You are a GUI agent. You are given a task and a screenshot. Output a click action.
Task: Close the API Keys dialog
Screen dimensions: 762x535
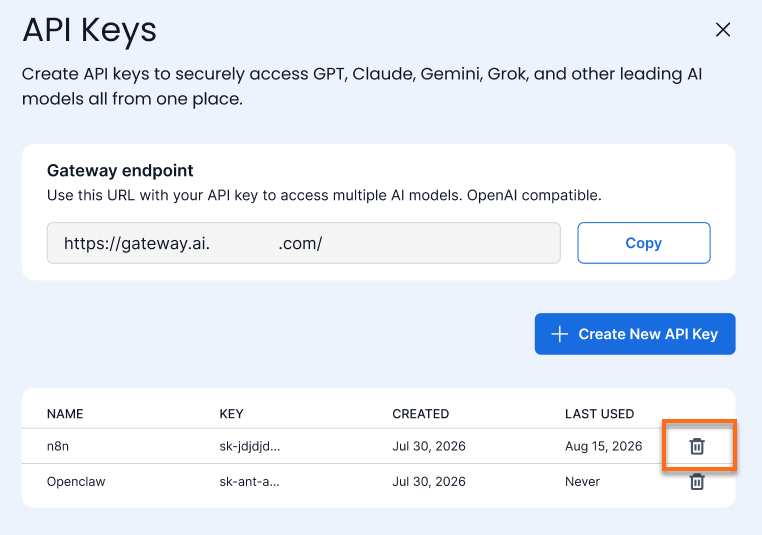point(723,30)
